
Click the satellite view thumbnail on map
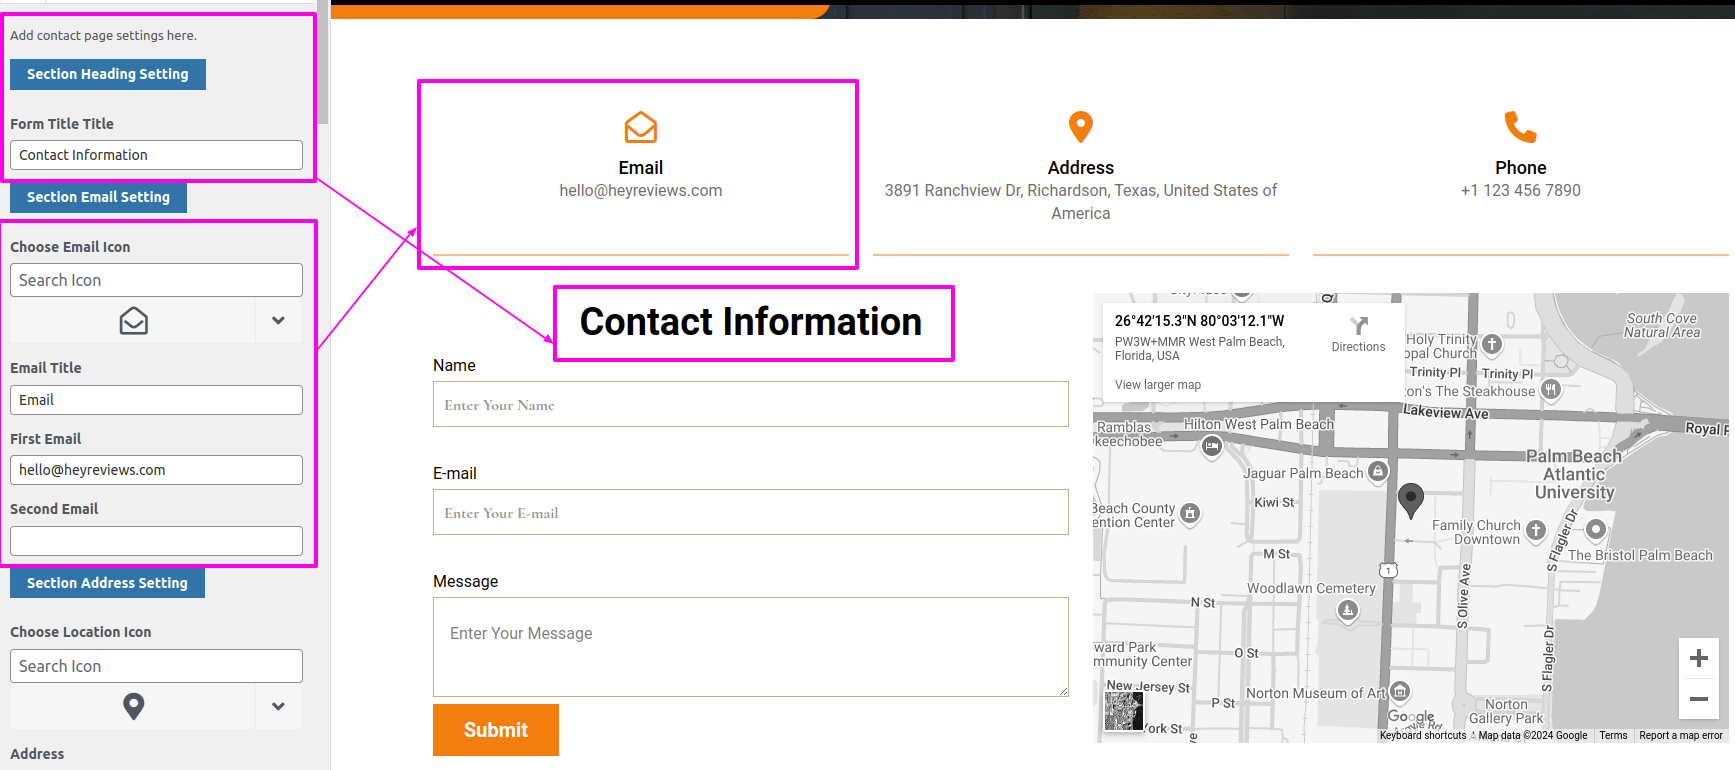click(x=1124, y=710)
